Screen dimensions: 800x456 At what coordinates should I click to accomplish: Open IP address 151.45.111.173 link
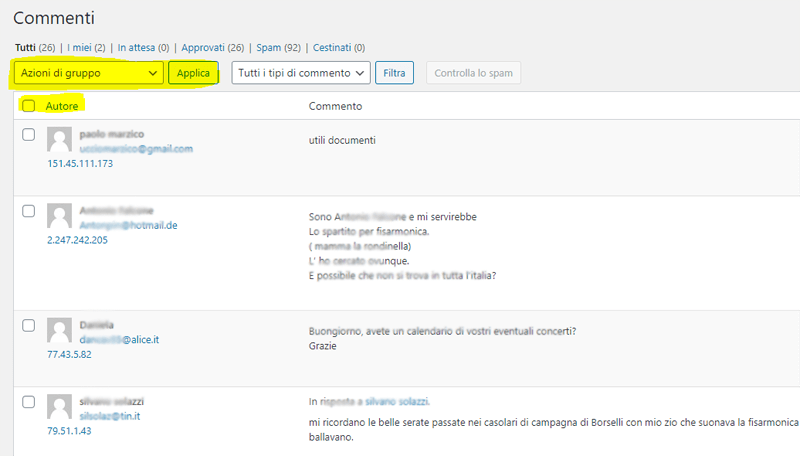80,164
